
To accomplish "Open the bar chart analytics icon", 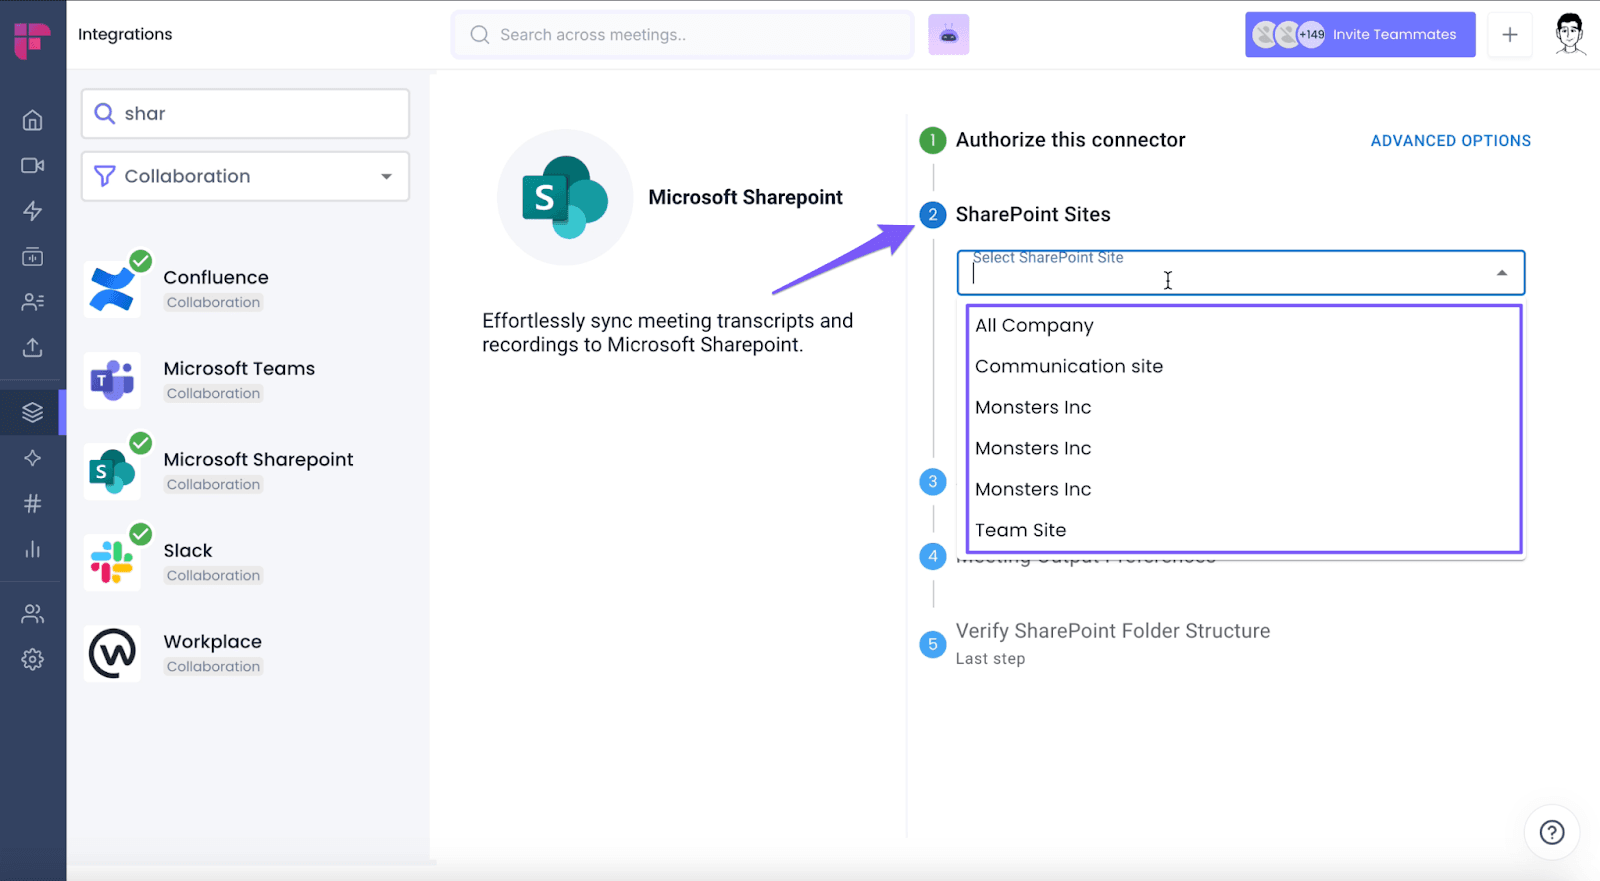I will click(x=32, y=549).
